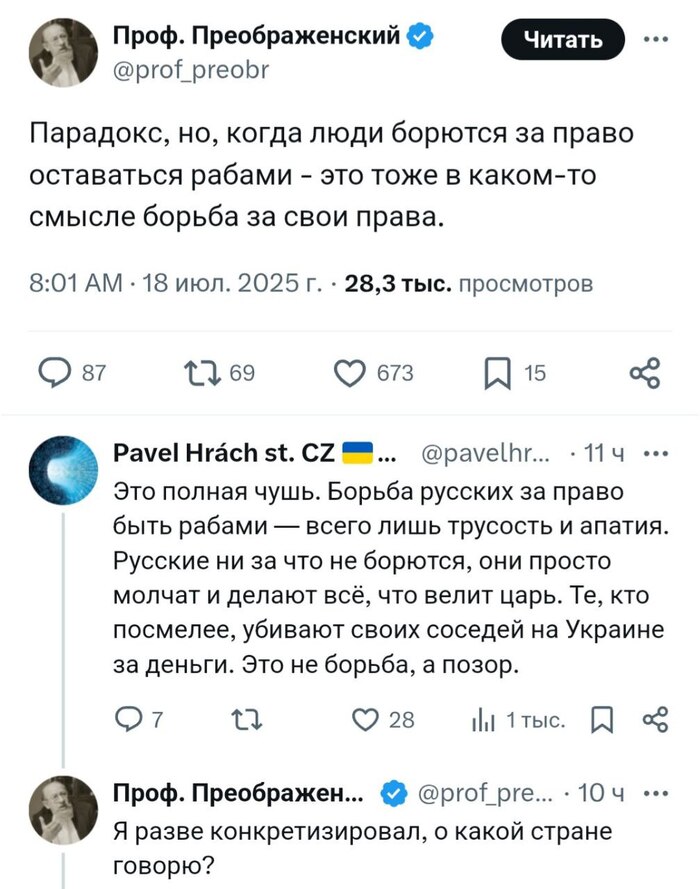Reply to Pavel Hrách's comment

tap(130, 719)
